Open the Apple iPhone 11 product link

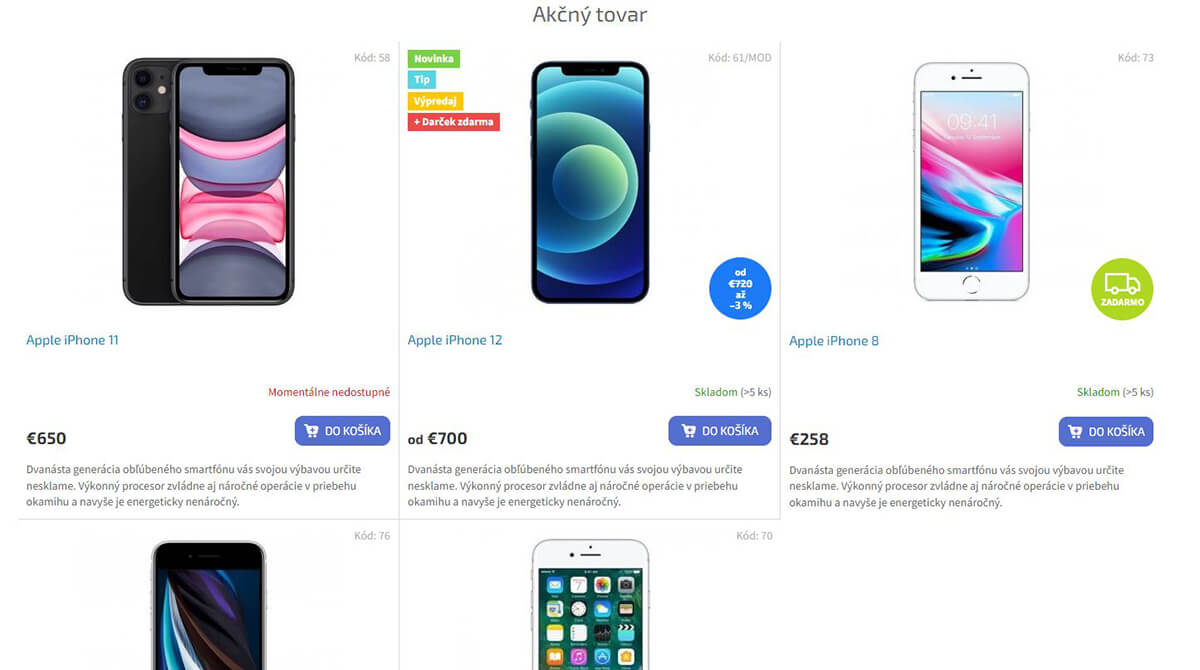coord(72,340)
